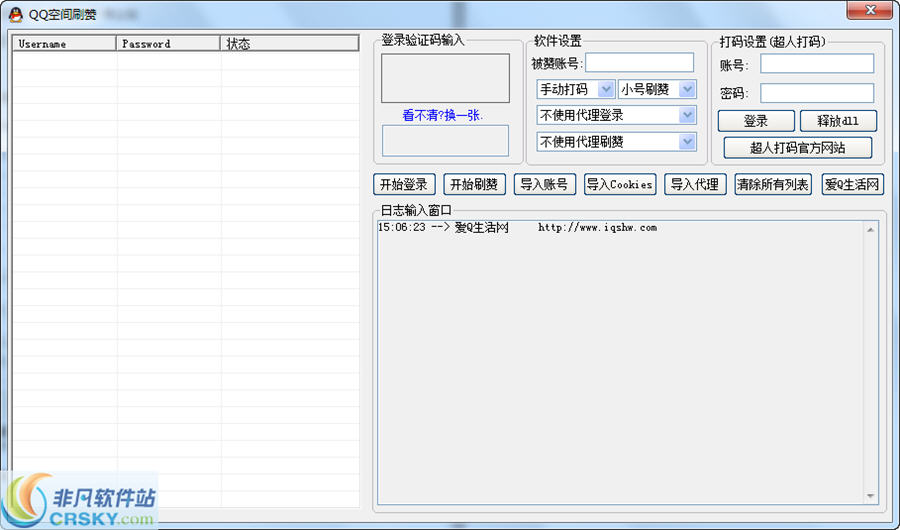The height and width of the screenshot is (530, 900).
Task: Expand the 不使用代理刷赞 dropdown
Action: click(616, 141)
